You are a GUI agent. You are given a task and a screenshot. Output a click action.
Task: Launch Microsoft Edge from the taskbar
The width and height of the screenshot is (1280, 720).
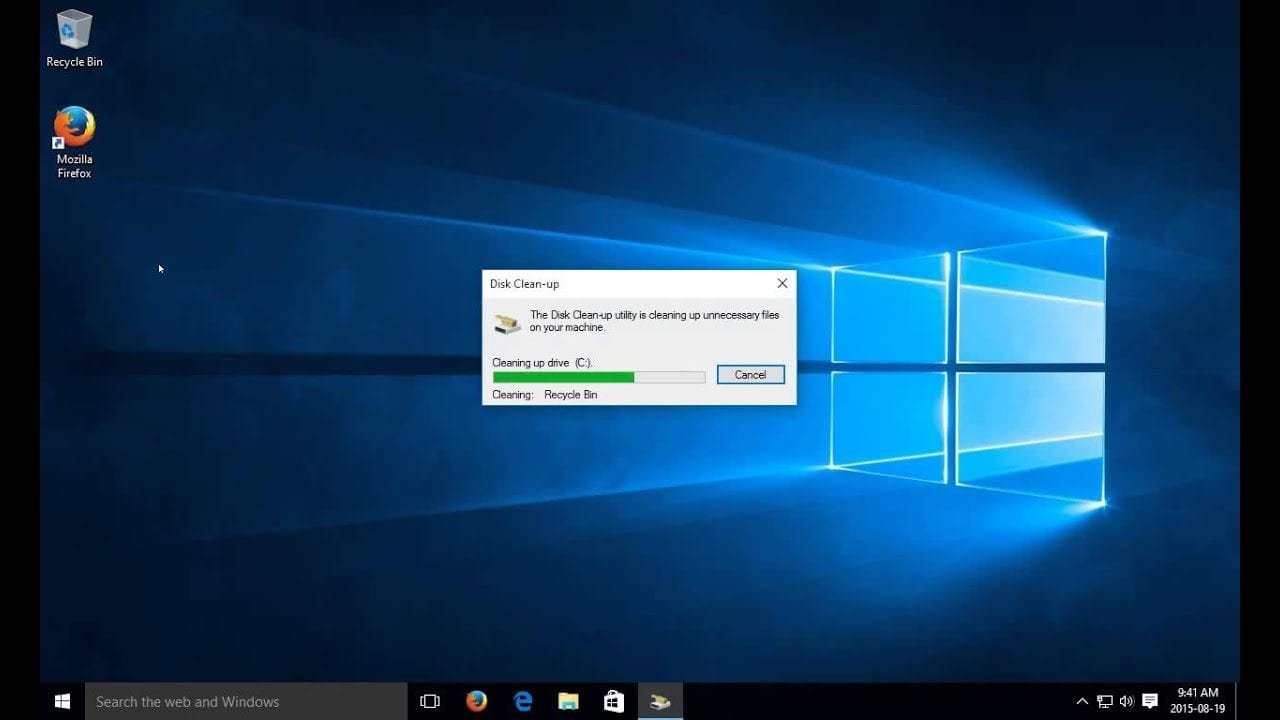coord(522,700)
